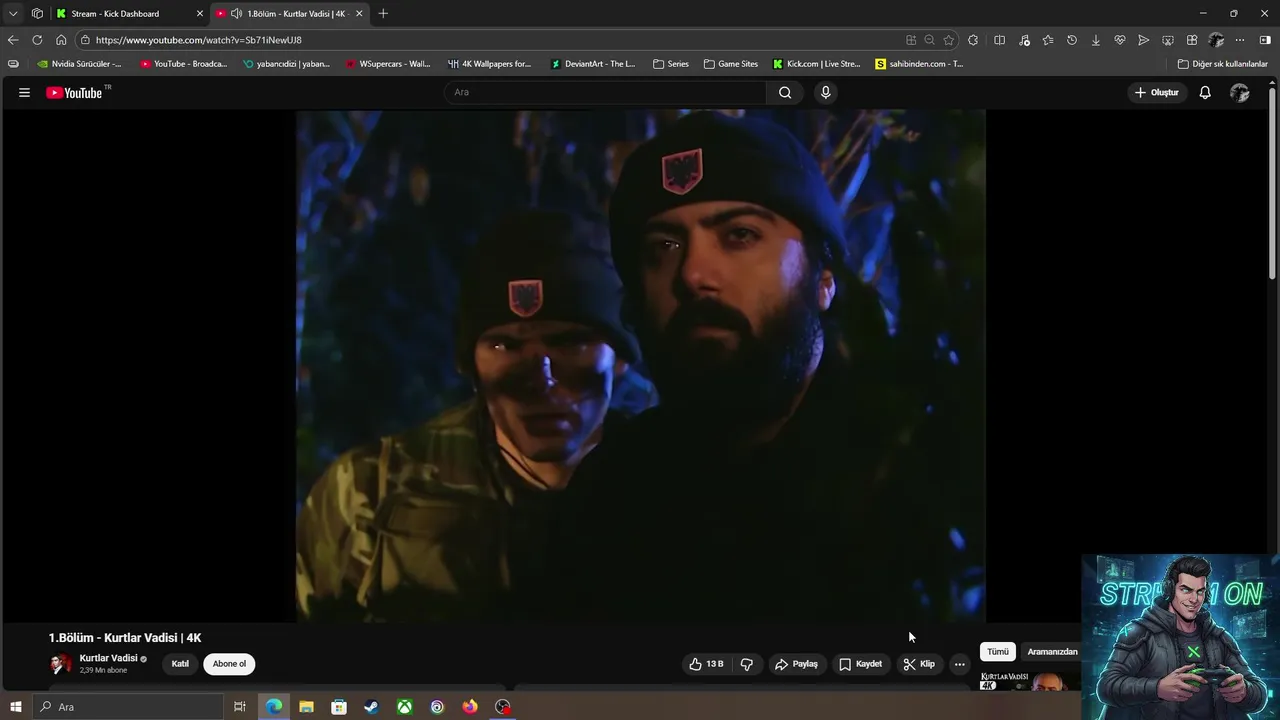This screenshot has height=720, width=1280.
Task: Open the YouTube guide hamburger menu
Action: (x=24, y=92)
